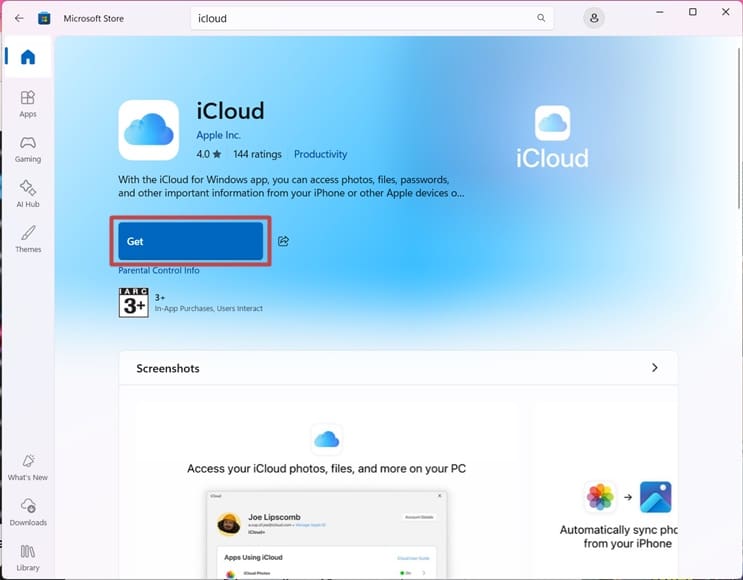Open the Apple Inc. publisher link

tap(218, 135)
